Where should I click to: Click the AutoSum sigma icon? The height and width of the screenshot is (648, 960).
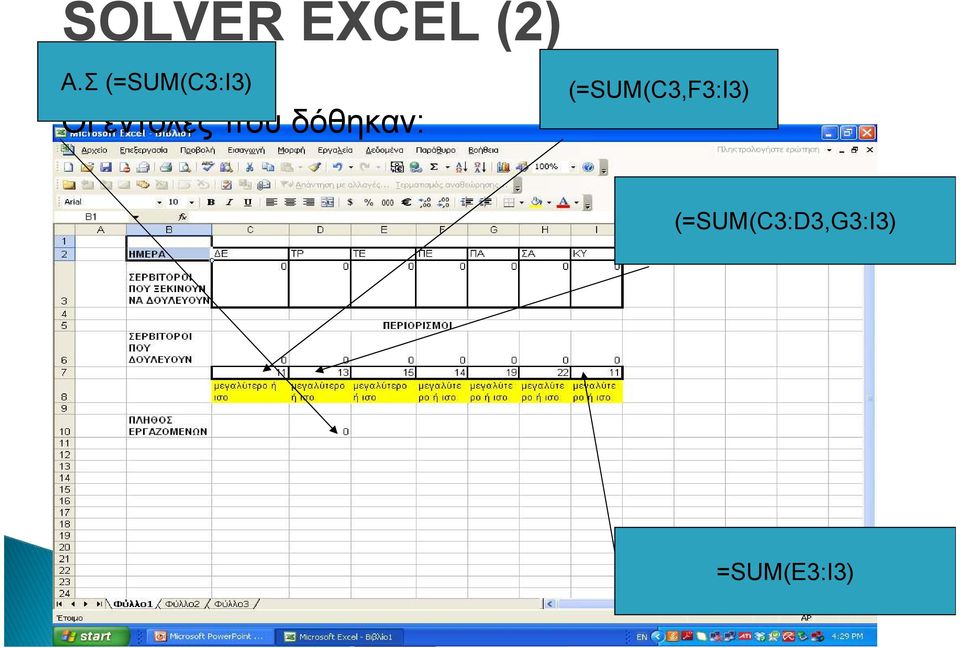pos(433,167)
